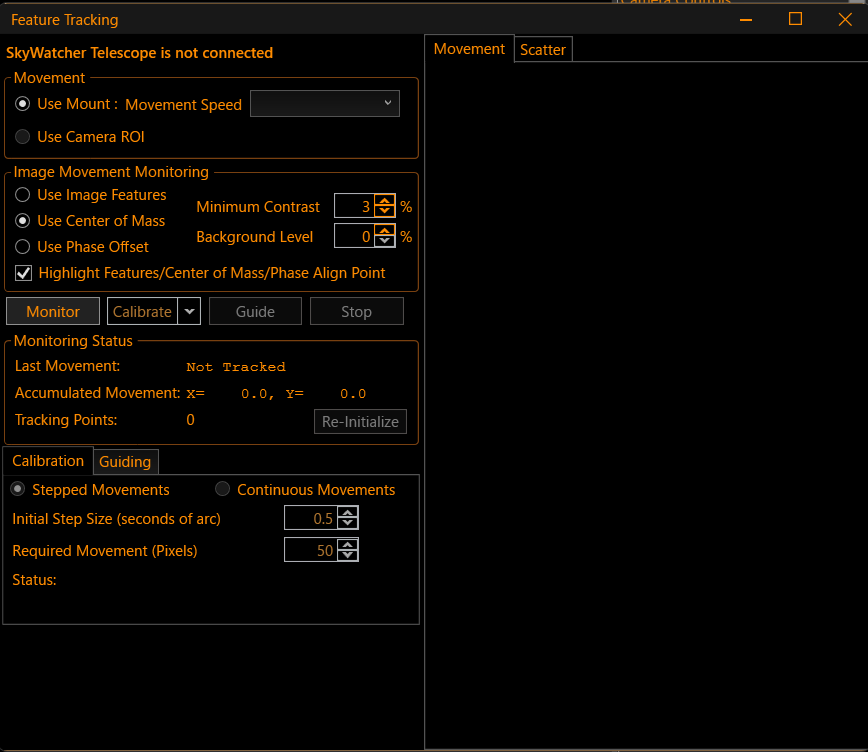Maximize the Feature Tracking window

(795, 19)
